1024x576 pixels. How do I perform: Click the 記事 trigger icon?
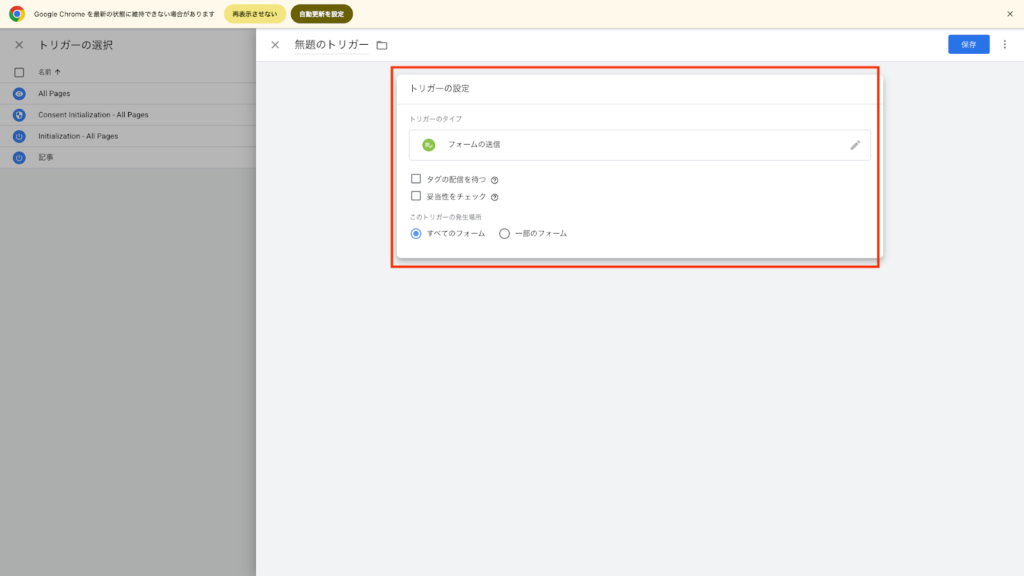coord(19,158)
